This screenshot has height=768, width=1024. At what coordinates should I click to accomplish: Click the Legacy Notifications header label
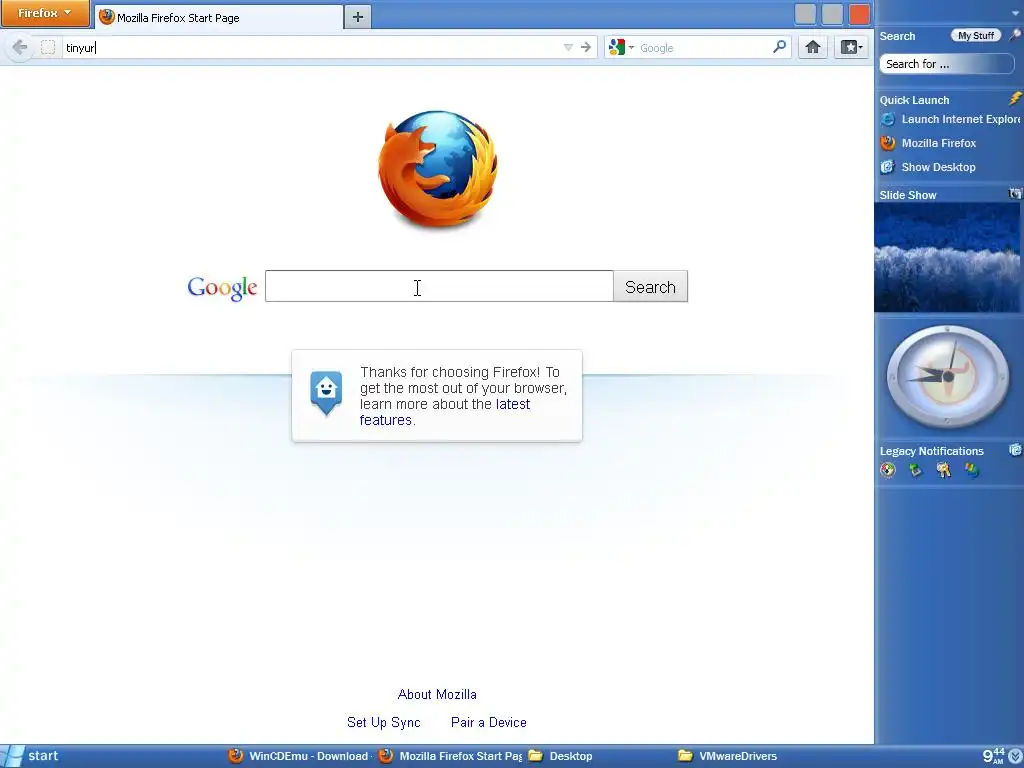(931, 451)
